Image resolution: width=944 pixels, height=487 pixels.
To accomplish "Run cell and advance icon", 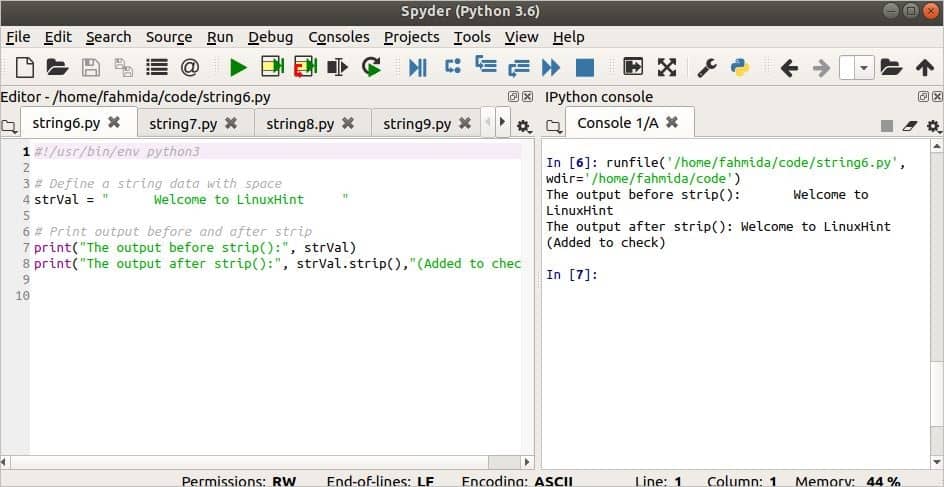I will pos(305,67).
